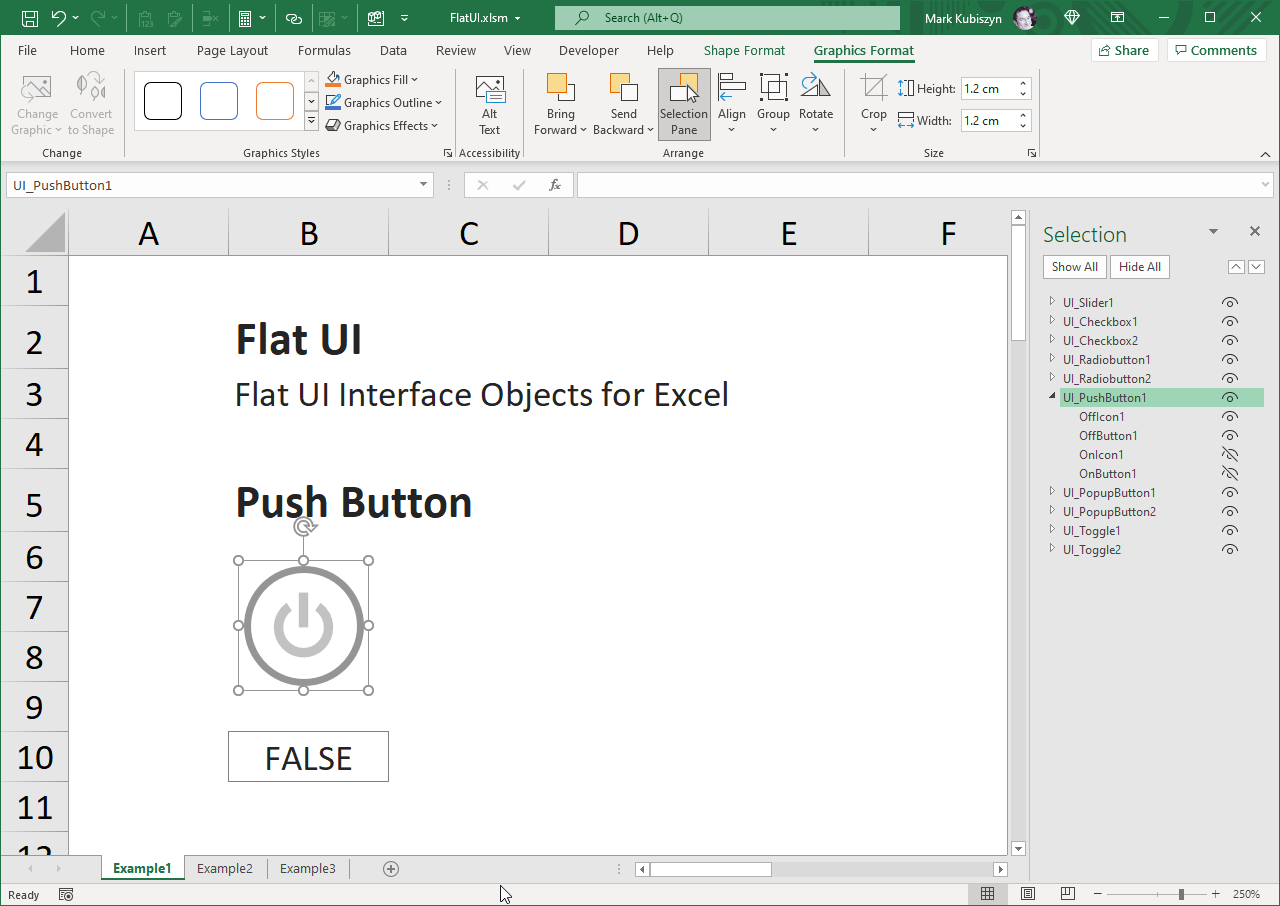Switch to the Example2 sheet tab
Viewport: 1280px width, 906px height.
click(224, 869)
